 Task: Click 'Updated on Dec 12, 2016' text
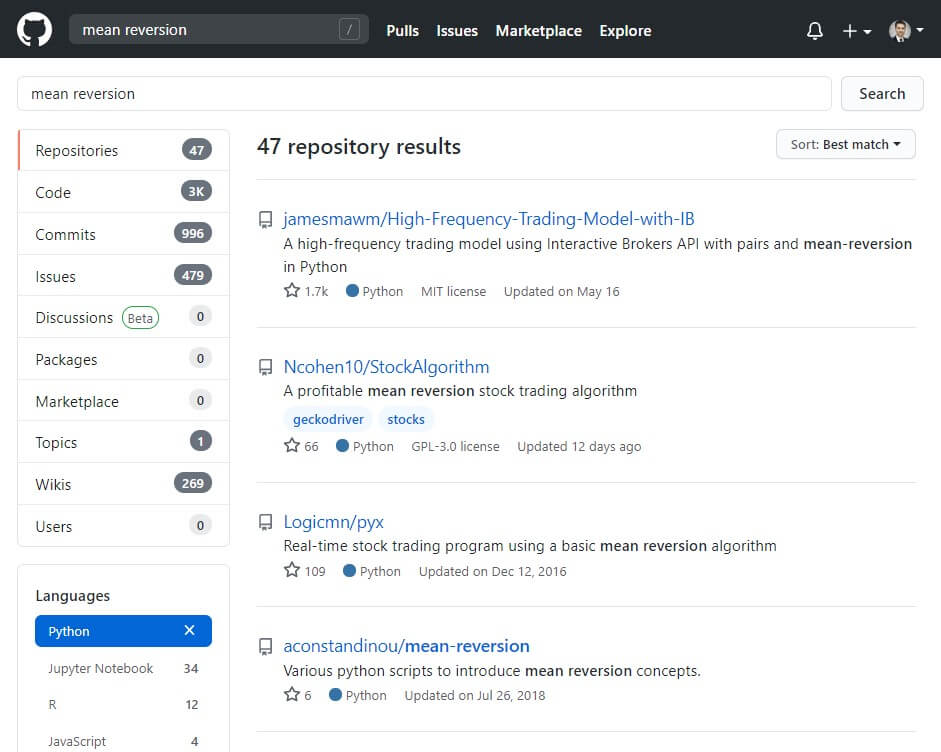(x=493, y=571)
